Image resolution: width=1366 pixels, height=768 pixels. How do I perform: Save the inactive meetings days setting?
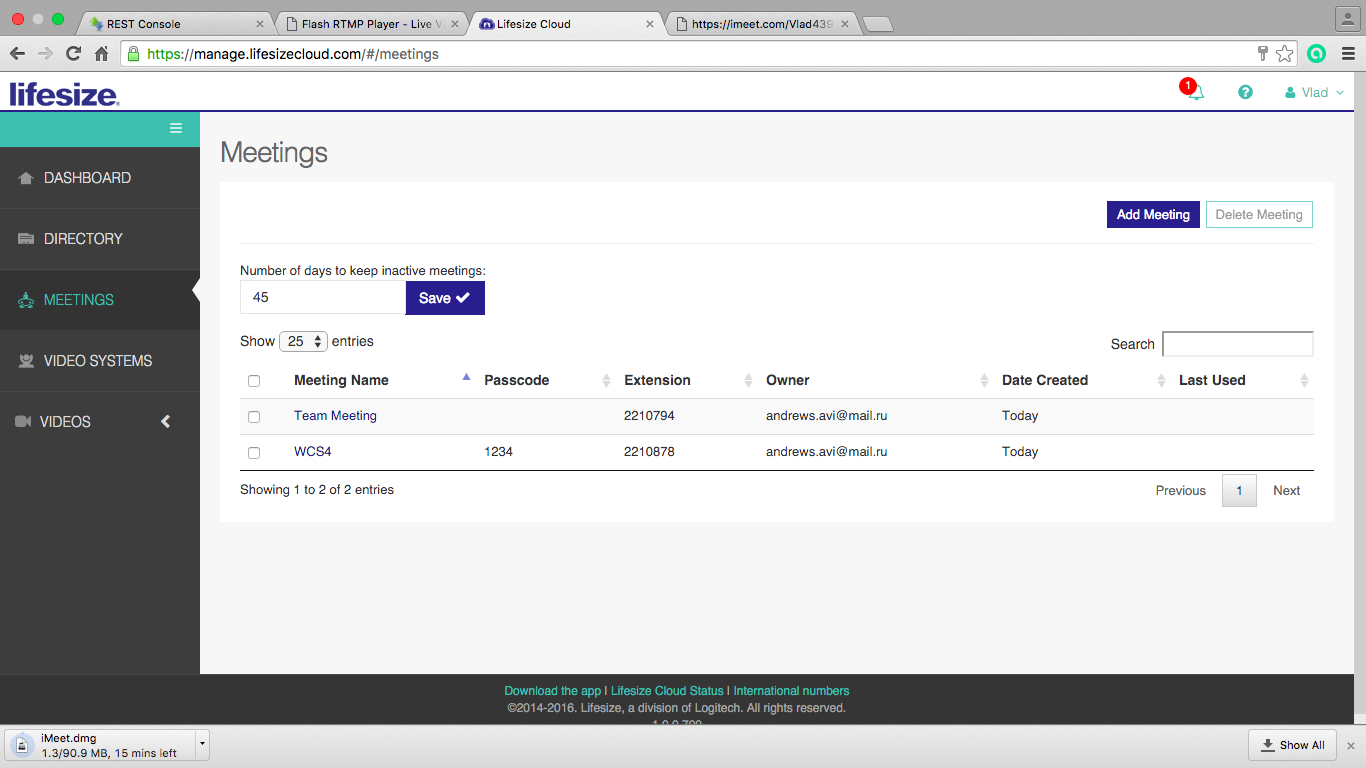point(445,298)
